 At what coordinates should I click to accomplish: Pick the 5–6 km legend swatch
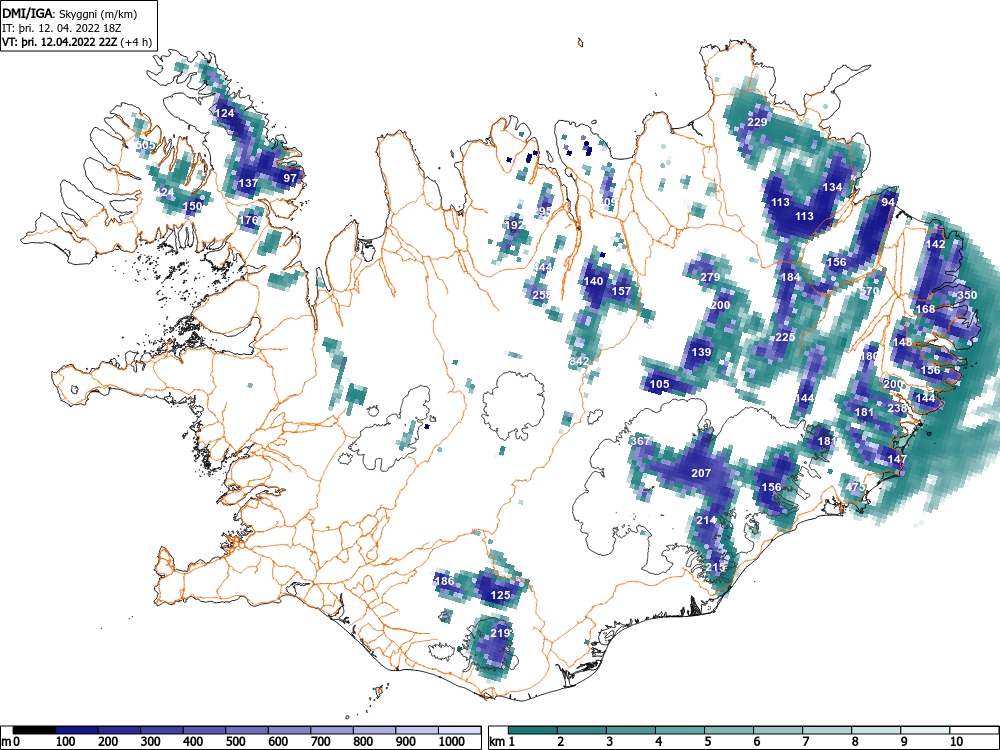730,730
